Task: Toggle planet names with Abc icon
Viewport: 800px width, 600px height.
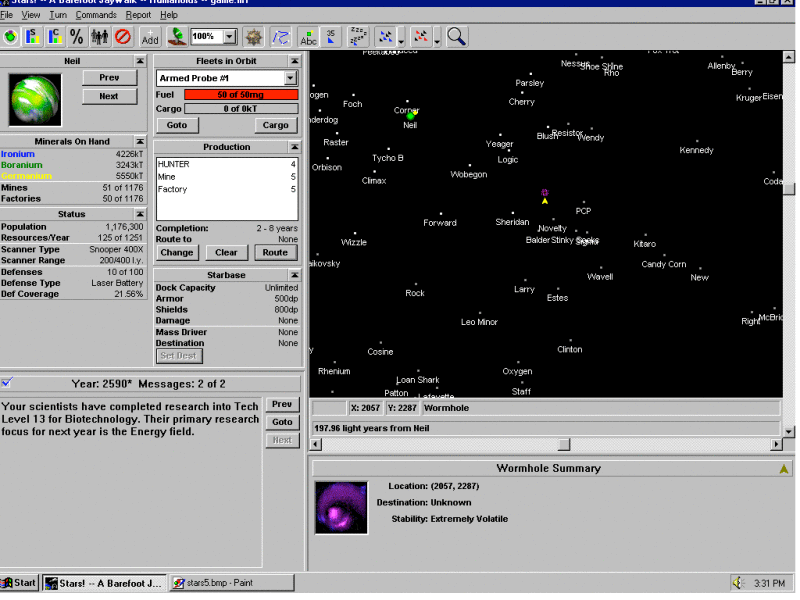Action: (308, 37)
